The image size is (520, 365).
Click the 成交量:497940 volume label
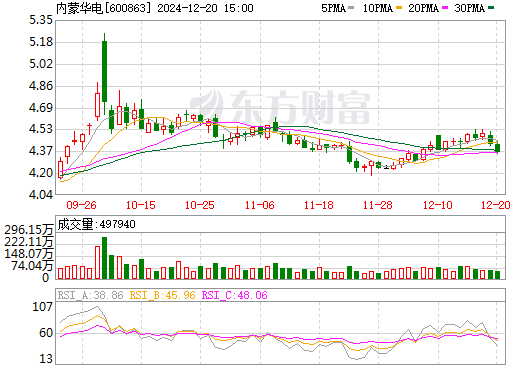pyautogui.click(x=96, y=224)
